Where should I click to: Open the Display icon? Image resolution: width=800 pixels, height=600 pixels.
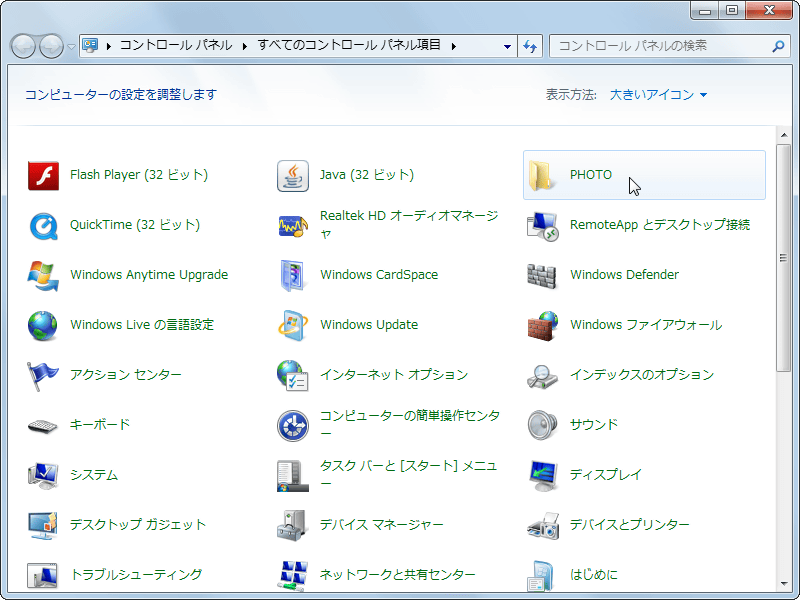pos(542,476)
